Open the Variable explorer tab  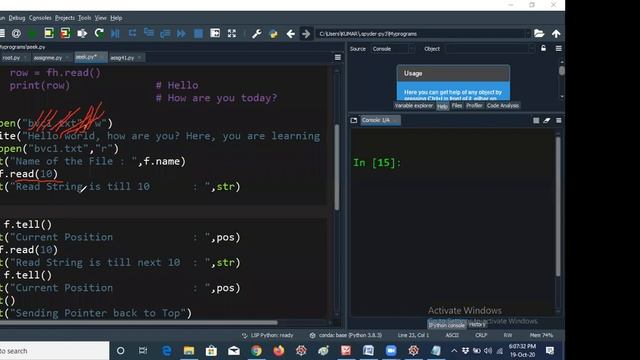414,106
